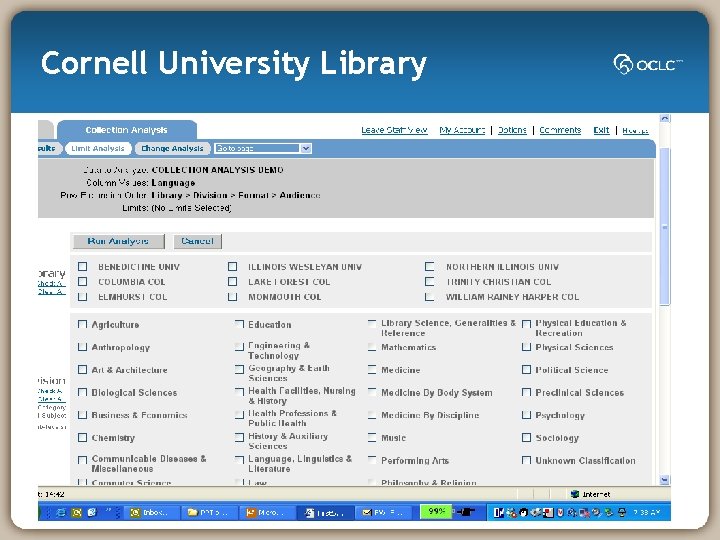The height and width of the screenshot is (540, 720).
Task: Enable Medicine By Discipline checkbox
Action: coord(372,415)
